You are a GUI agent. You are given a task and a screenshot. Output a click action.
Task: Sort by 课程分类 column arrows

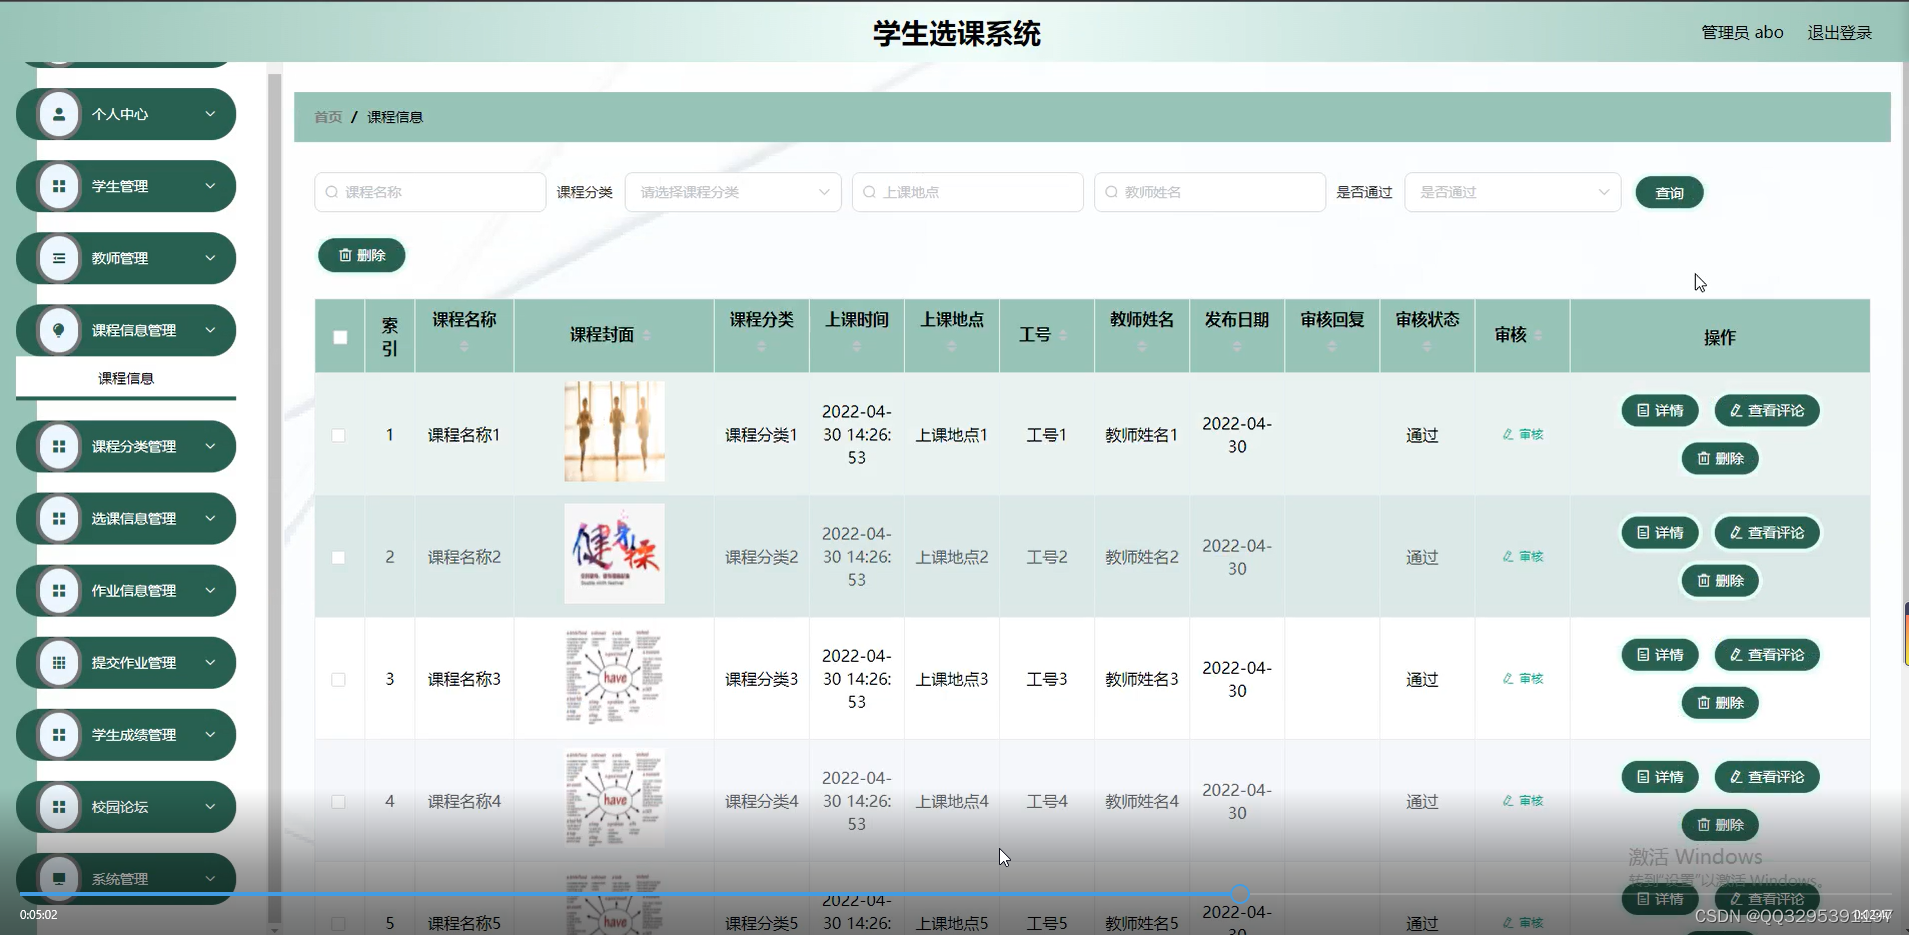click(x=762, y=346)
